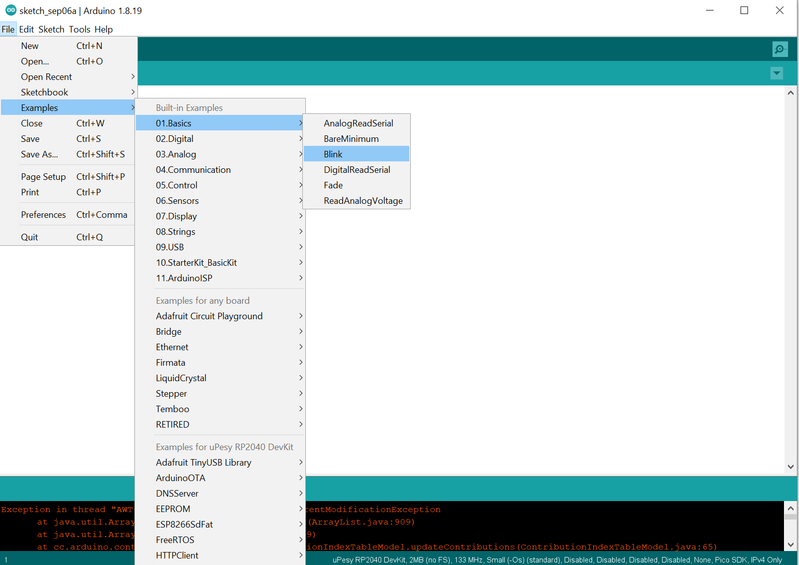Expand the 03.Analog examples submenu
The height and width of the screenshot is (565, 799).
(220, 154)
